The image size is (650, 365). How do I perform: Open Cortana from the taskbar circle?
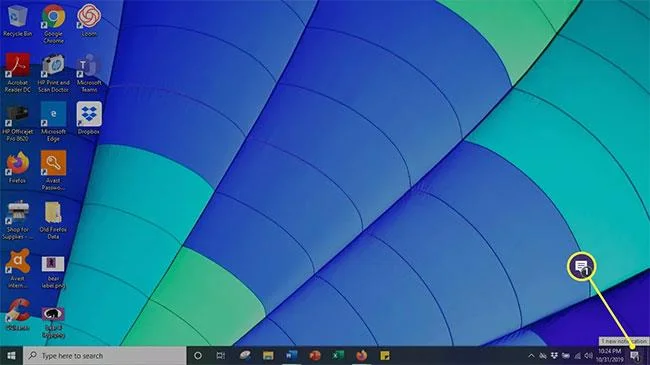point(198,355)
